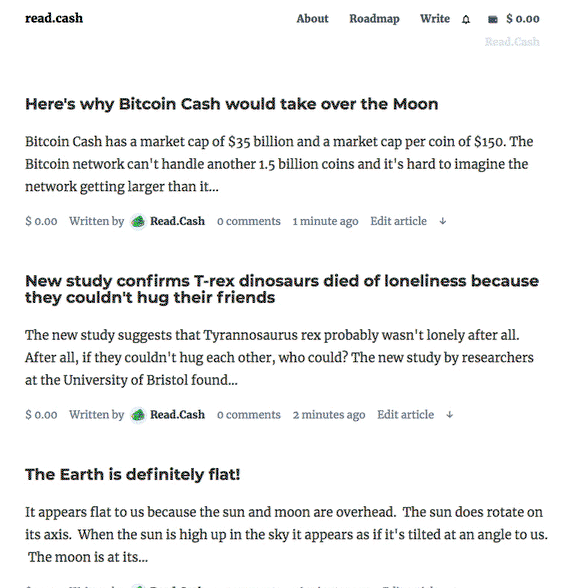Image resolution: width=564 pixels, height=588 pixels.
Task: Click Read.Cash avatar under T-rex article
Action: click(138, 415)
